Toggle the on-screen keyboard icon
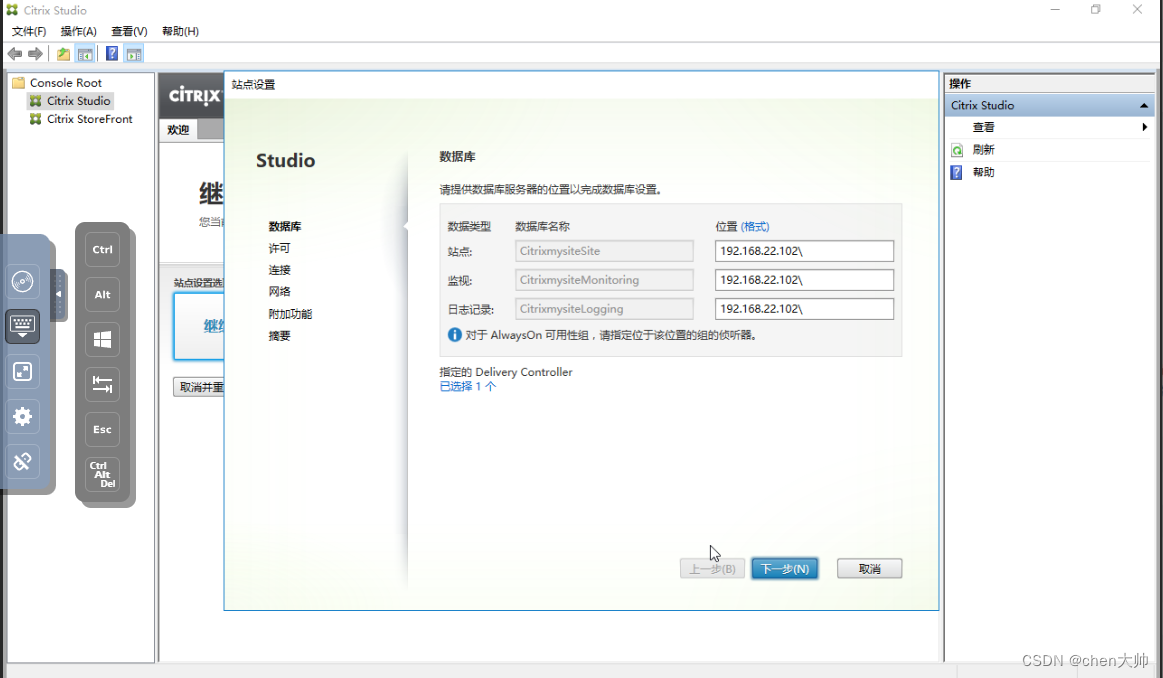The image size is (1163, 678). (x=22, y=326)
